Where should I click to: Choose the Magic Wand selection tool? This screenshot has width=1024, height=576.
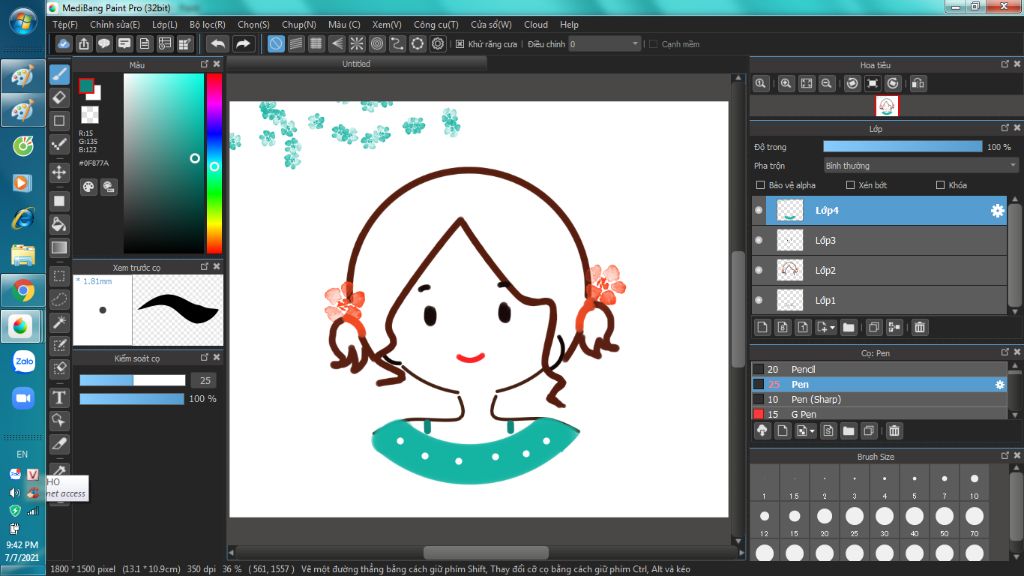(x=59, y=322)
